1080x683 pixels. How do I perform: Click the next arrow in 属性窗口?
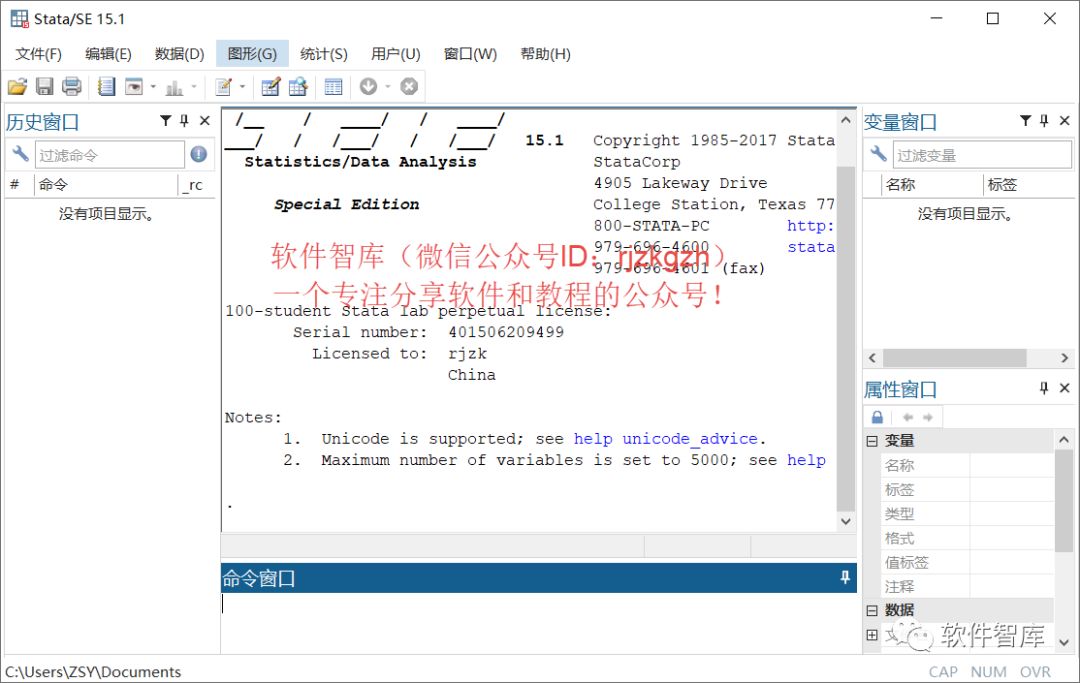[x=928, y=417]
